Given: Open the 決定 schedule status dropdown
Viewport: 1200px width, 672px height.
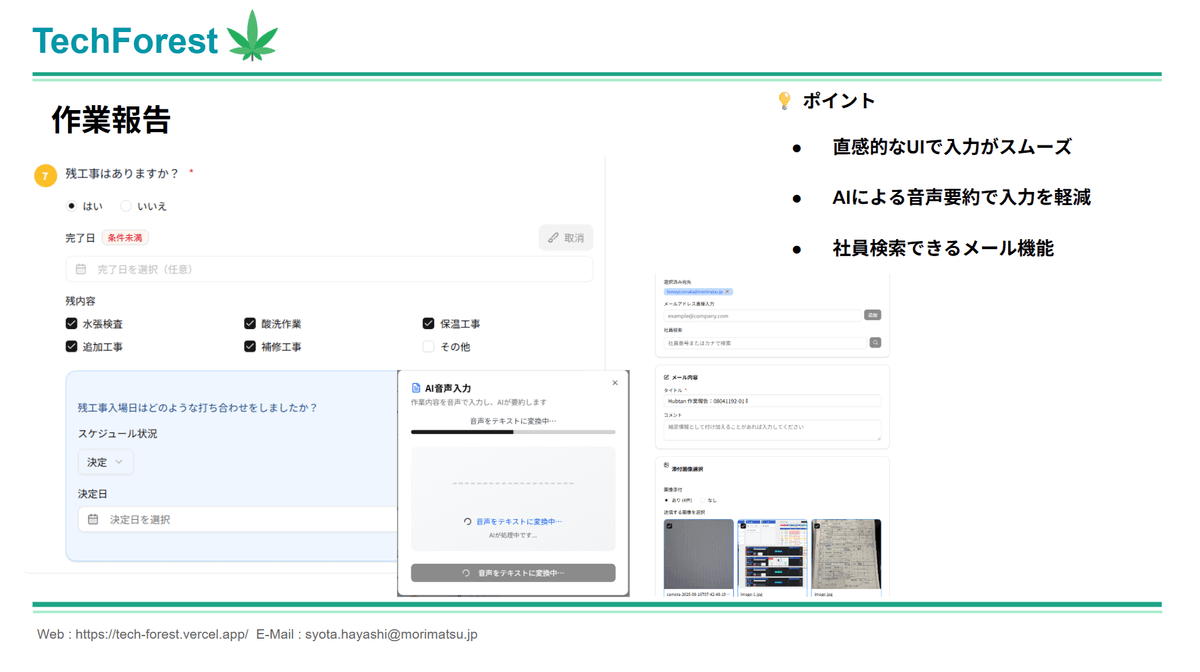Looking at the screenshot, I should [105, 462].
